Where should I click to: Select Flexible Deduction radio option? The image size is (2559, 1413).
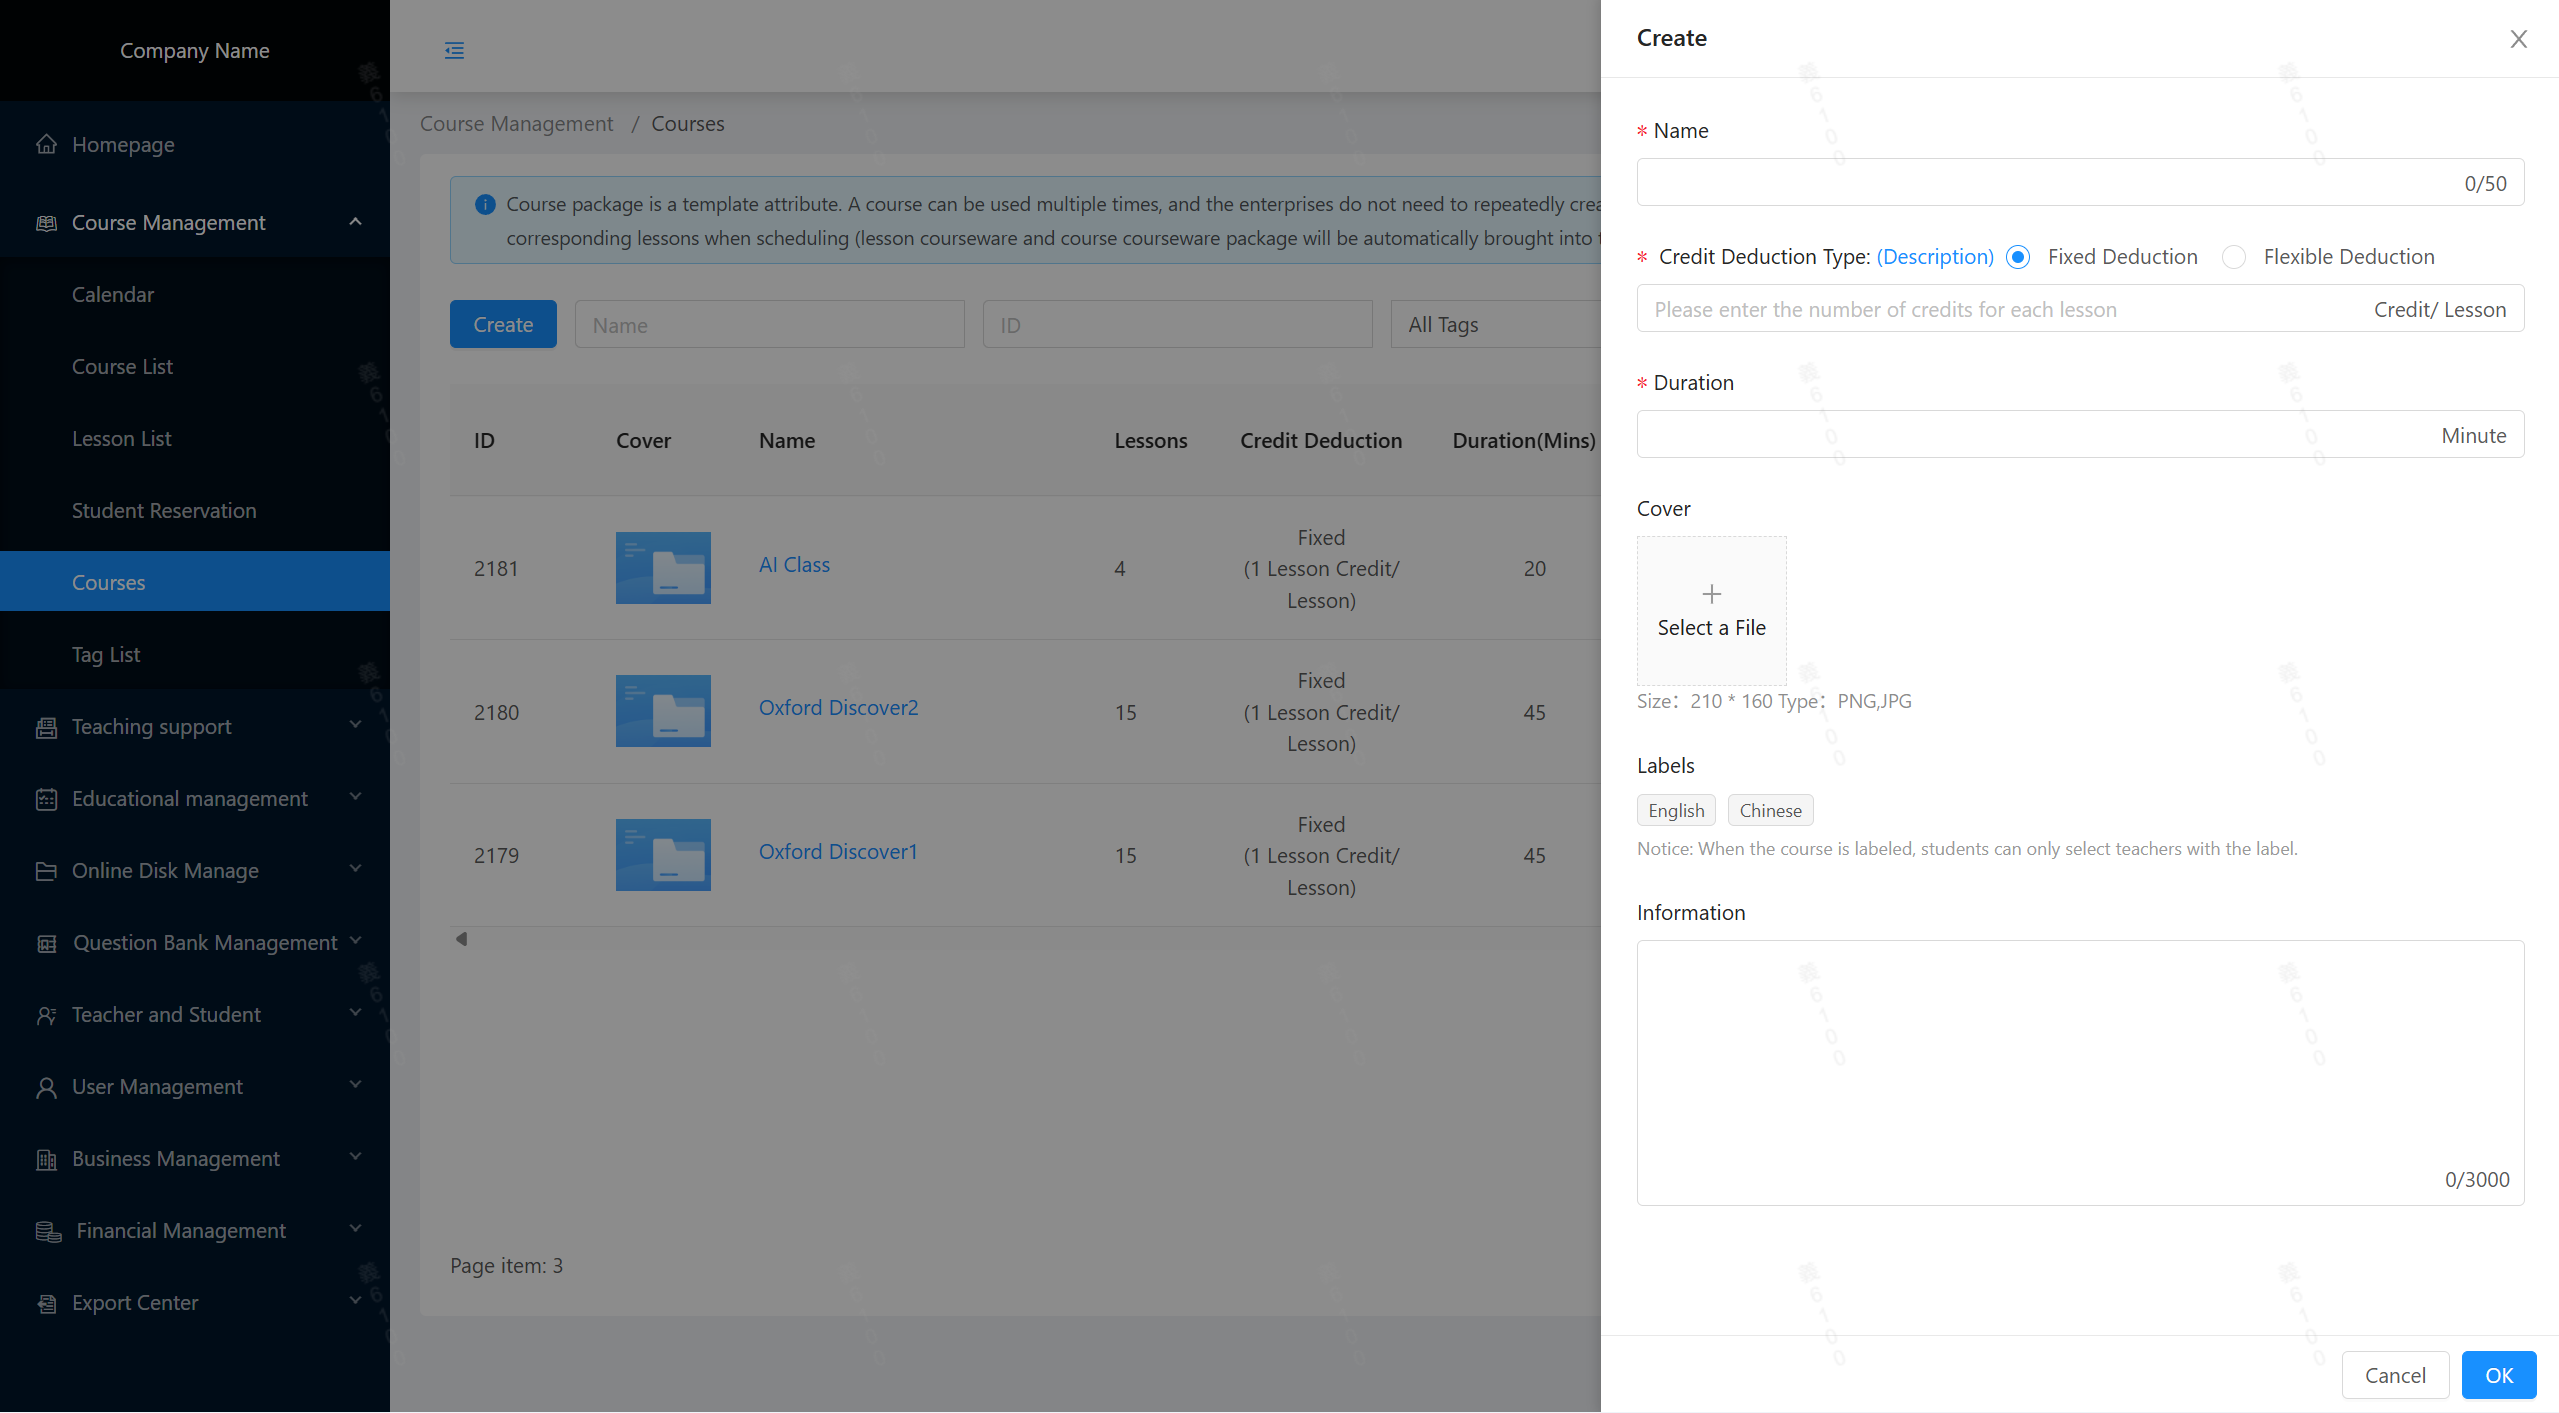pyautogui.click(x=2234, y=257)
